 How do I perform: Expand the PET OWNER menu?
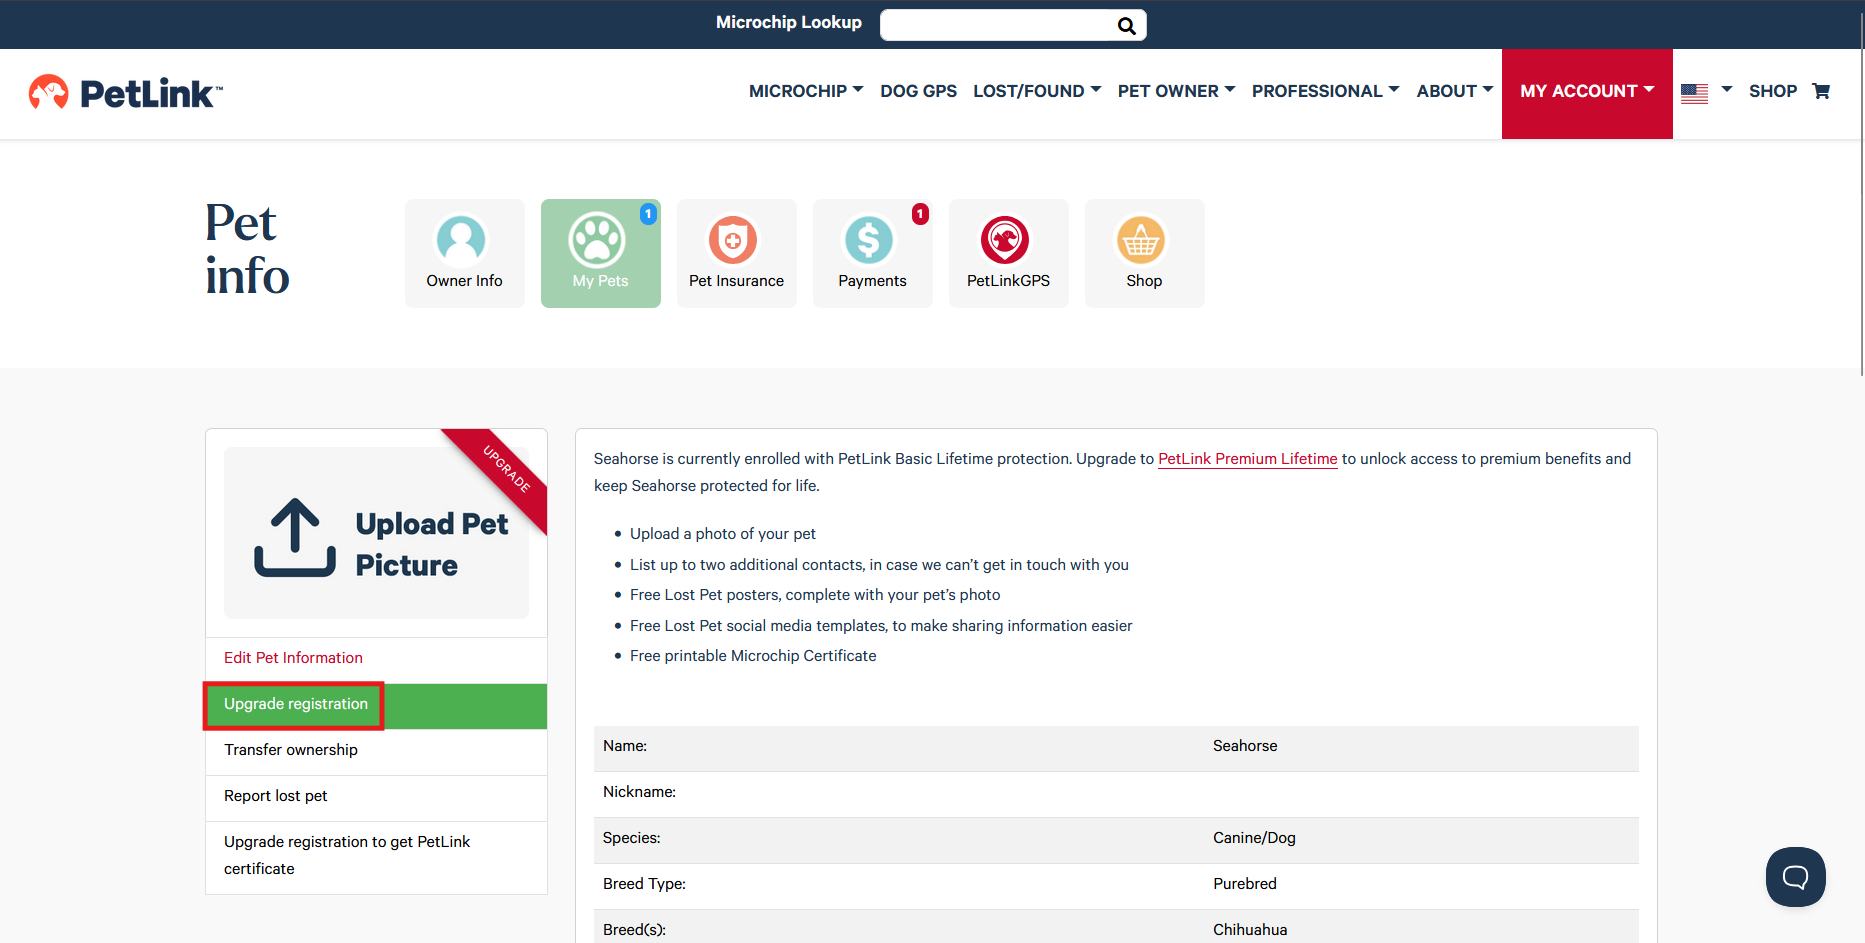tap(1176, 91)
